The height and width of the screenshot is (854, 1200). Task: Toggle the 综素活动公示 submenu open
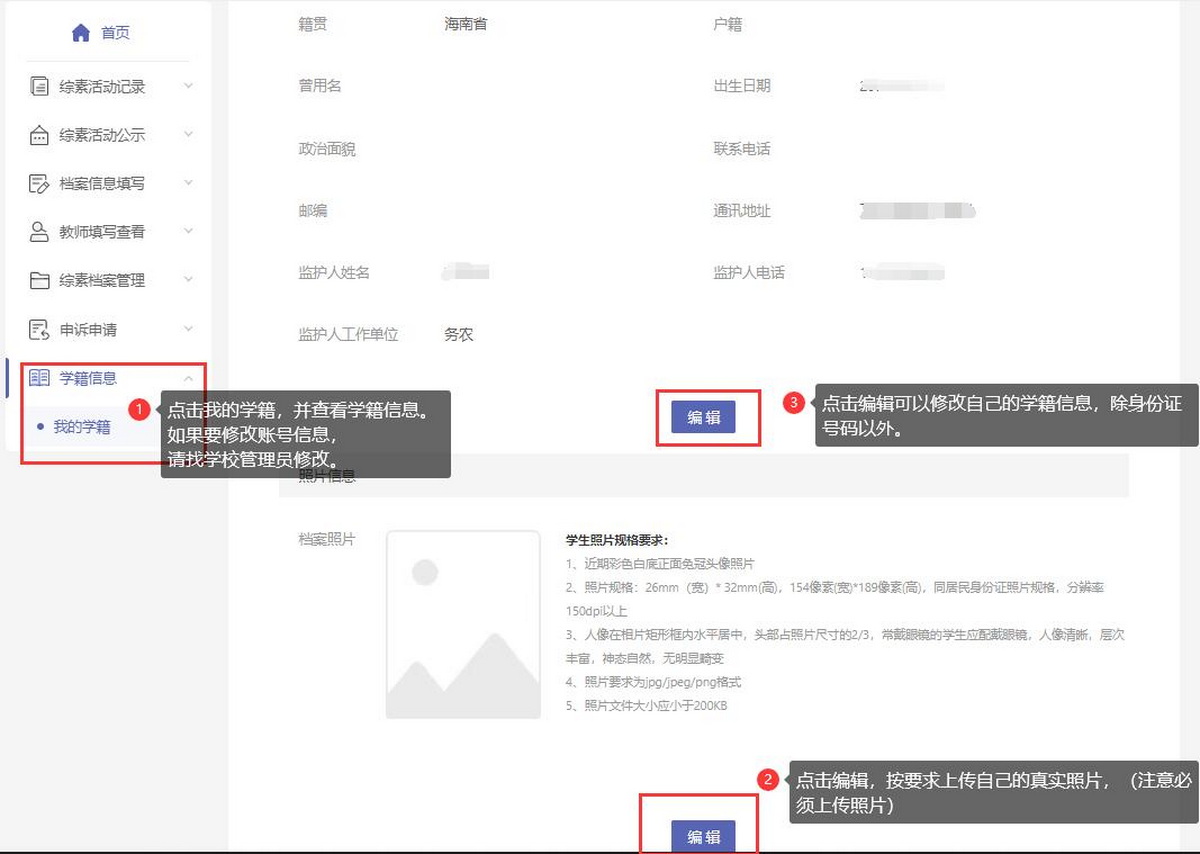188,135
